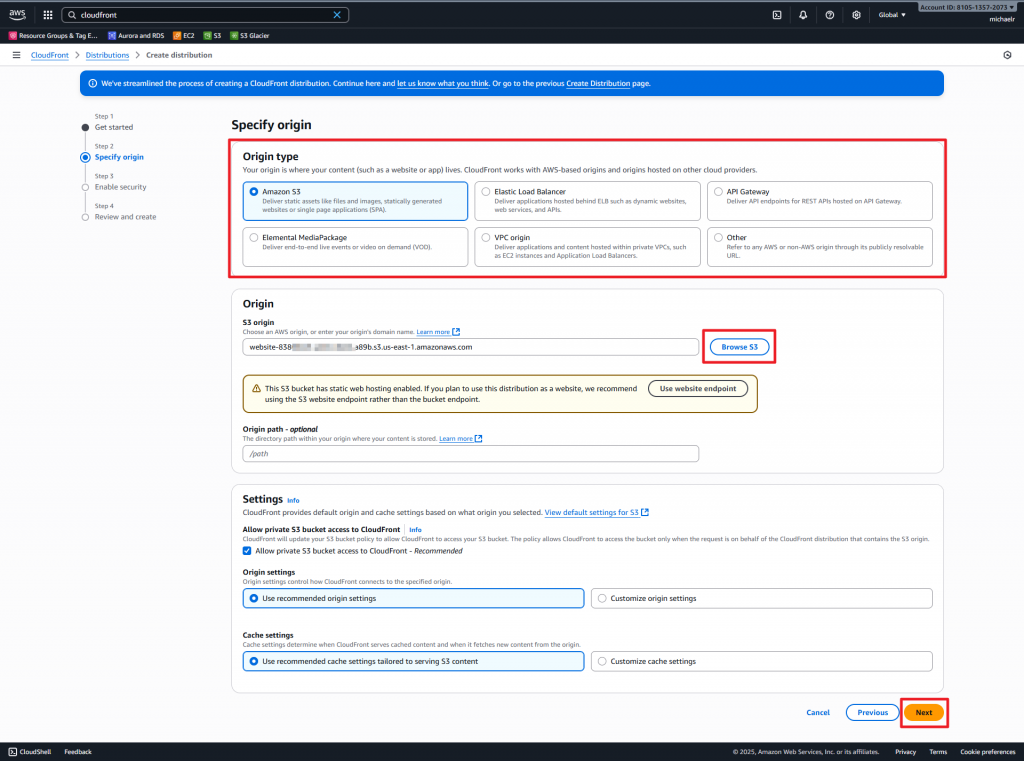Toggle Allow private S3 bucket access checkbox

click(x=247, y=551)
